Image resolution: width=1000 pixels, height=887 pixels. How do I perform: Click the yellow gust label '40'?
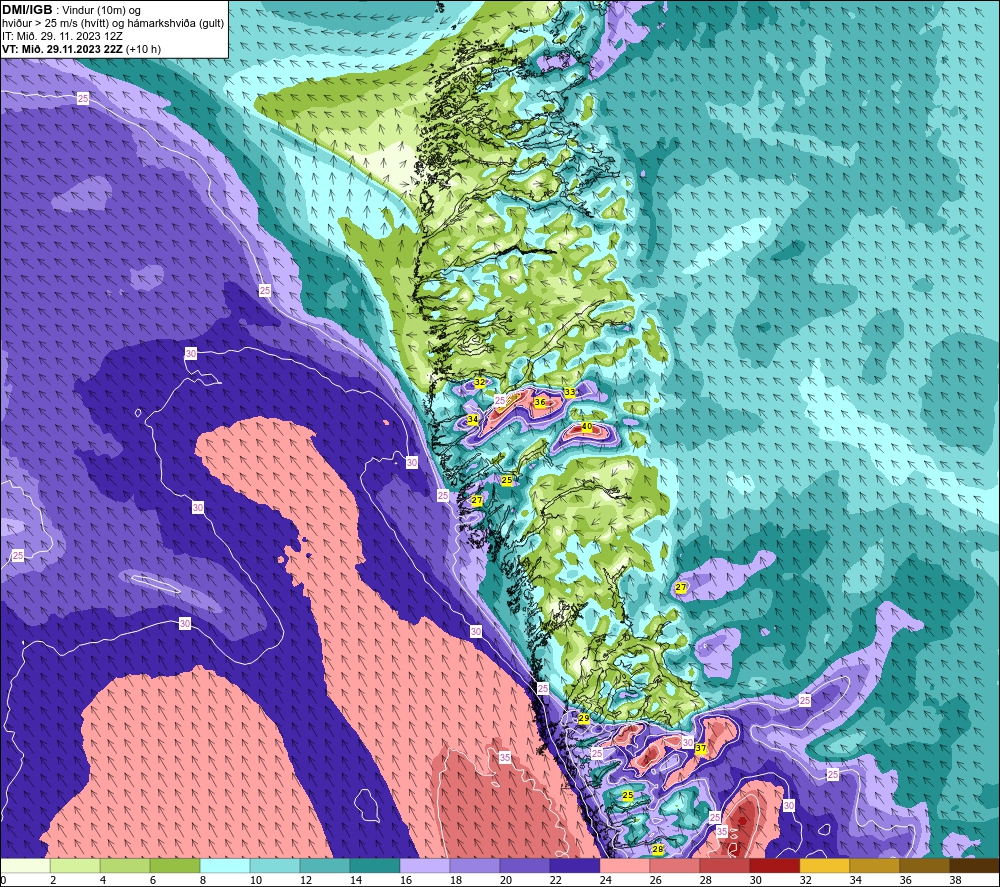coord(587,427)
